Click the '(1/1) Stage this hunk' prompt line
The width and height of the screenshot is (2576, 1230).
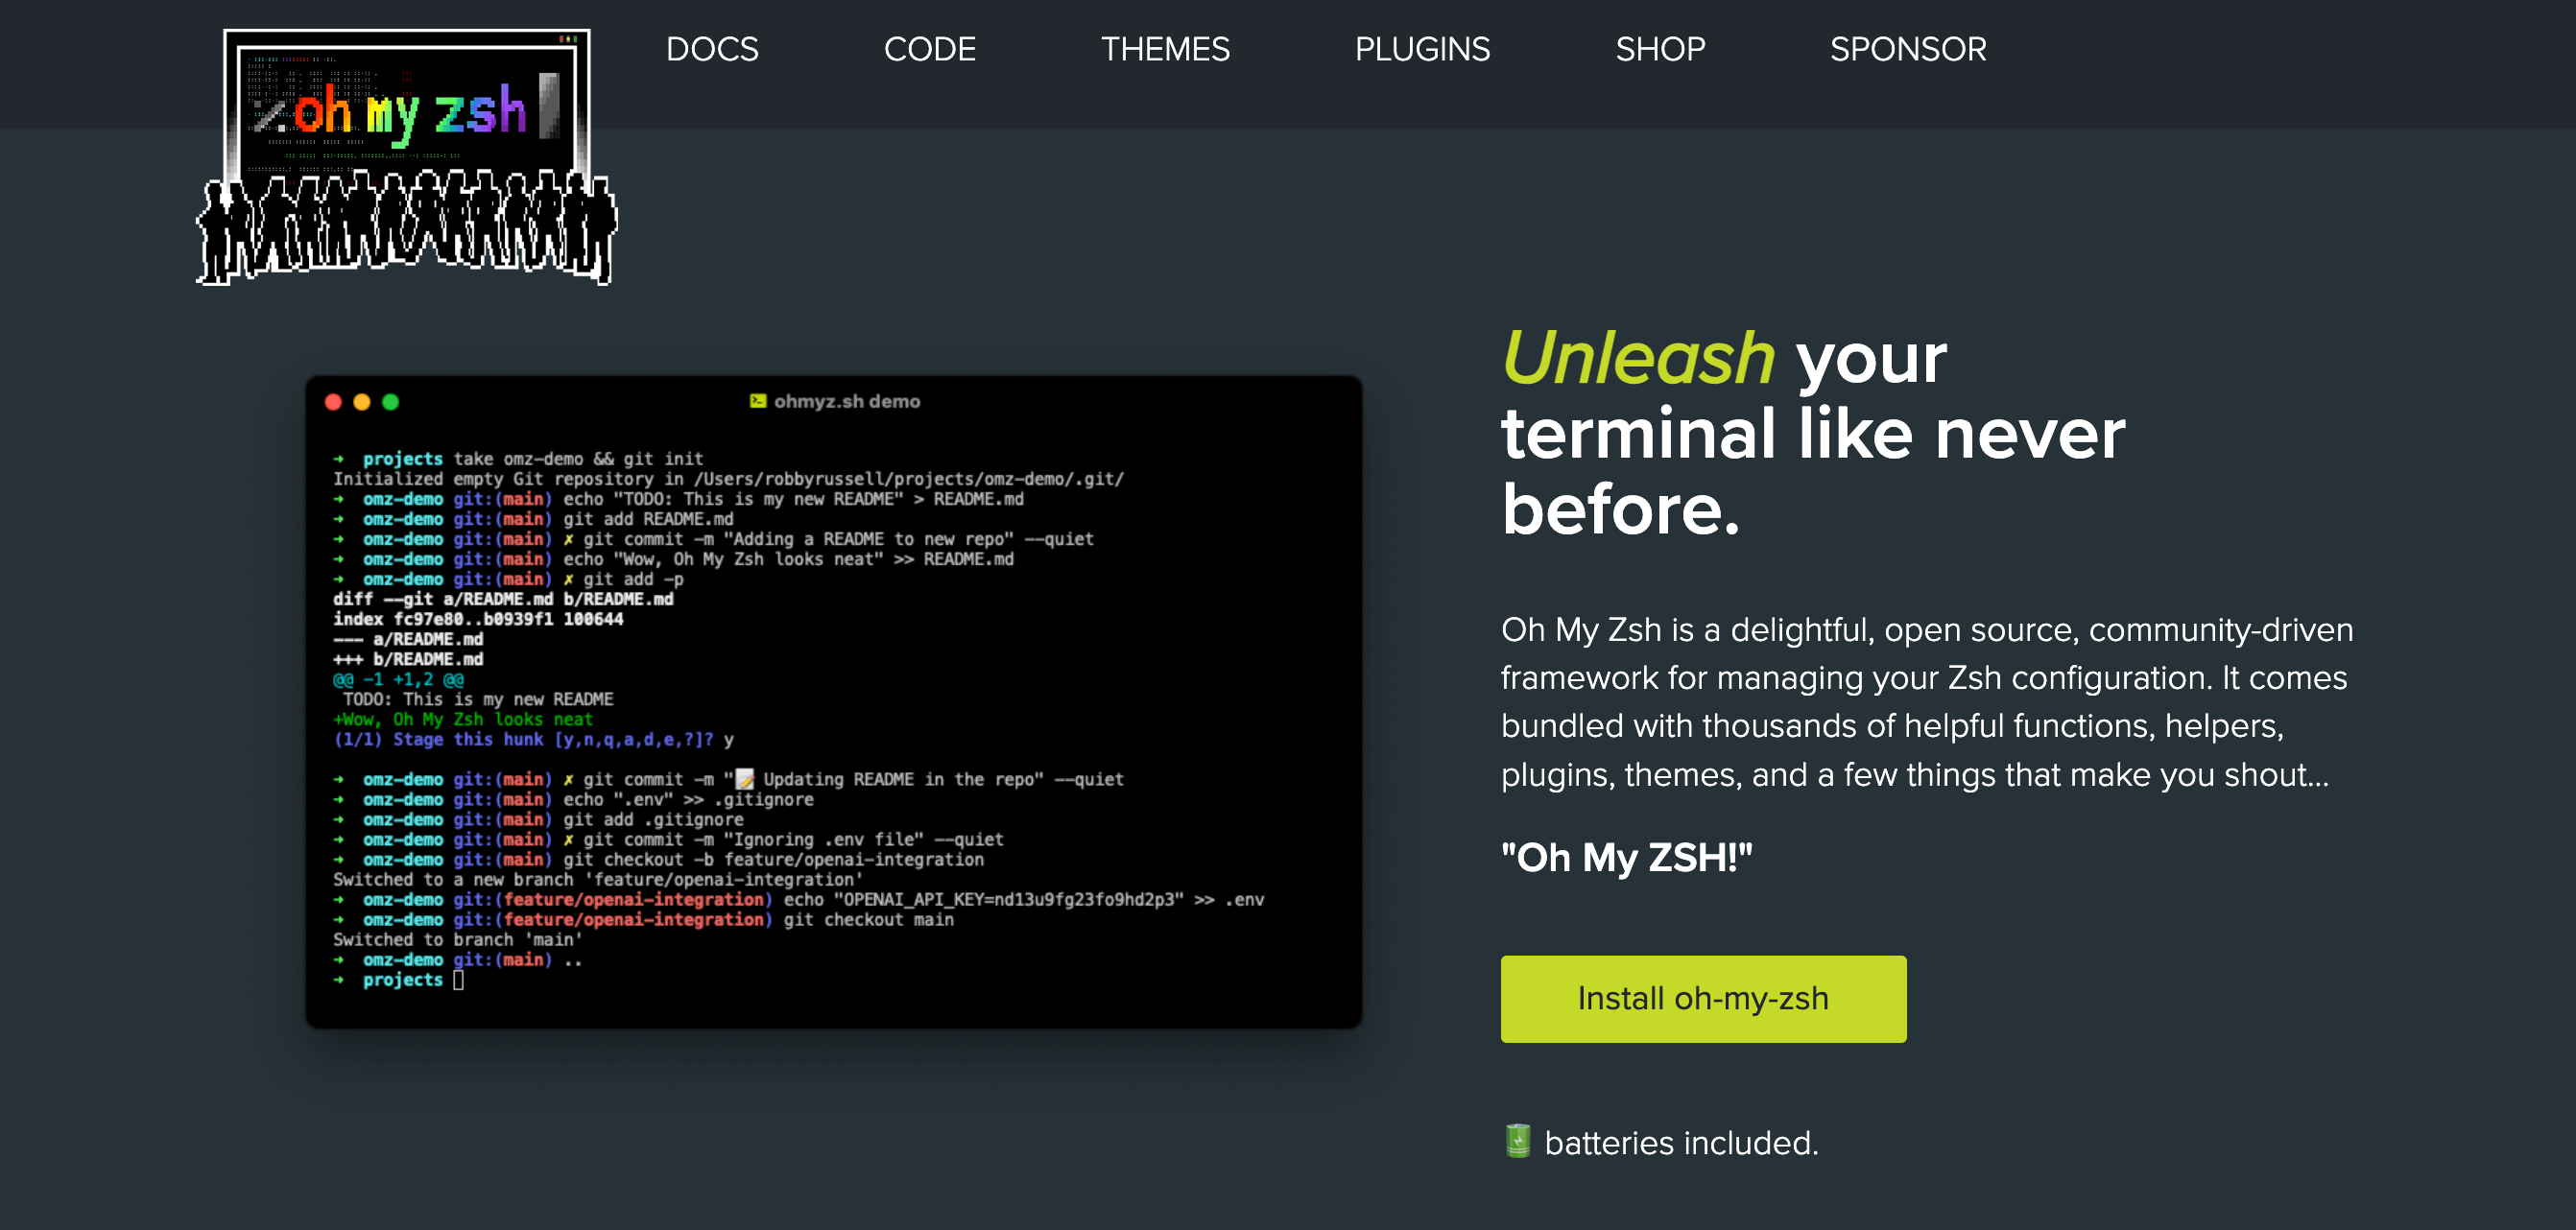533,739
